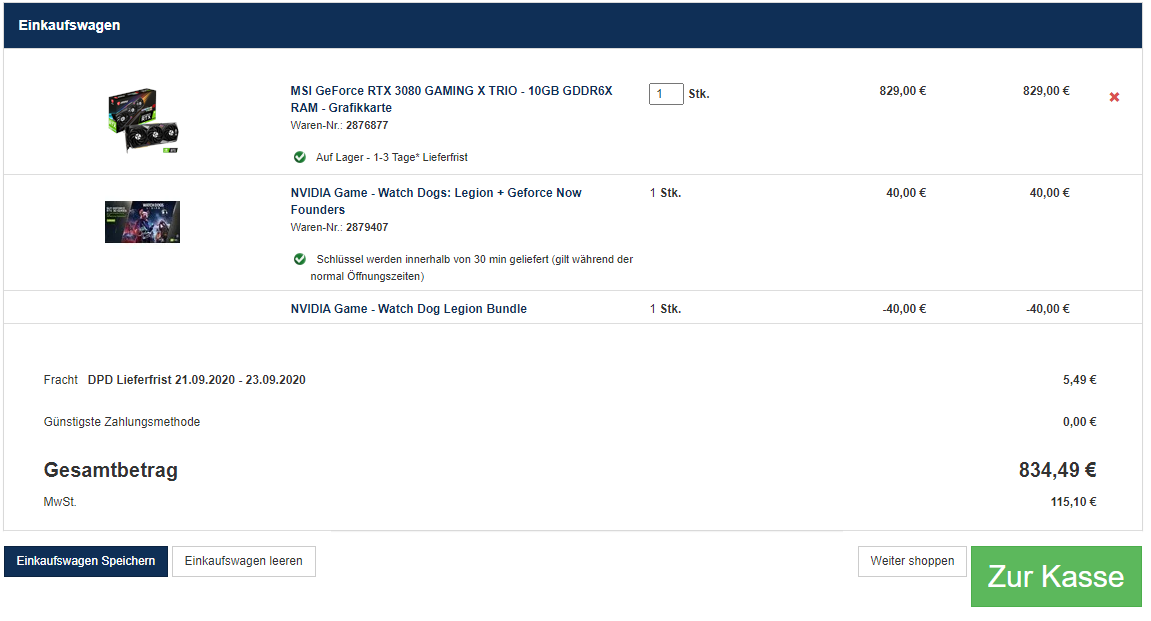Viewport: 1151px width, 621px height.
Task: Click green stock checkmark for Auf Lager
Action: [x=299, y=157]
